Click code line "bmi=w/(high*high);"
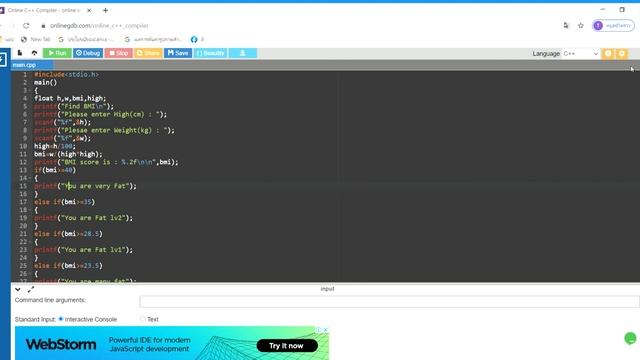640x360 pixels. [x=68, y=154]
